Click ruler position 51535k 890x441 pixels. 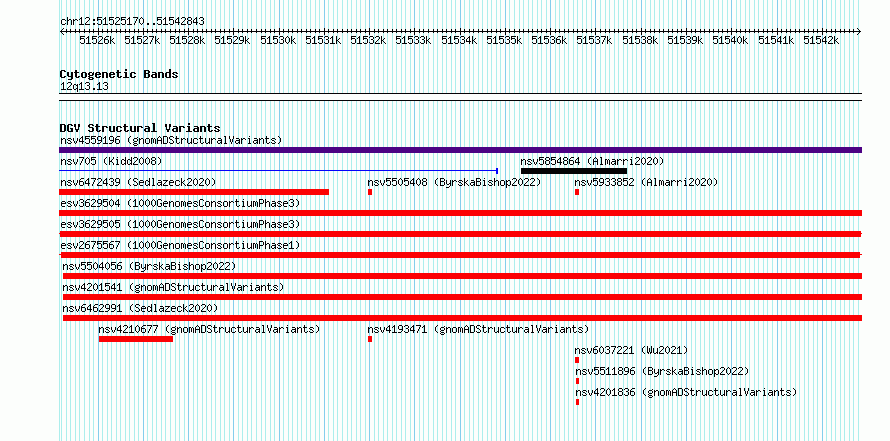(505, 40)
